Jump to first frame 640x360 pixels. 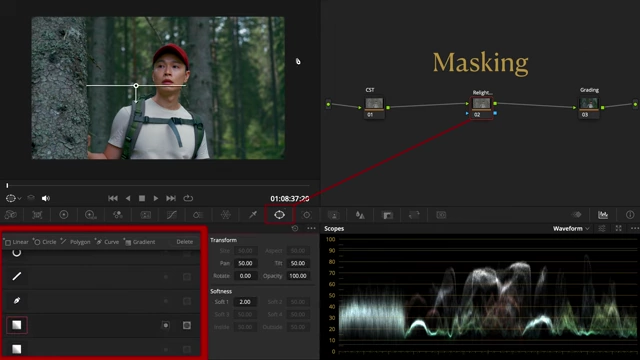tap(113, 198)
